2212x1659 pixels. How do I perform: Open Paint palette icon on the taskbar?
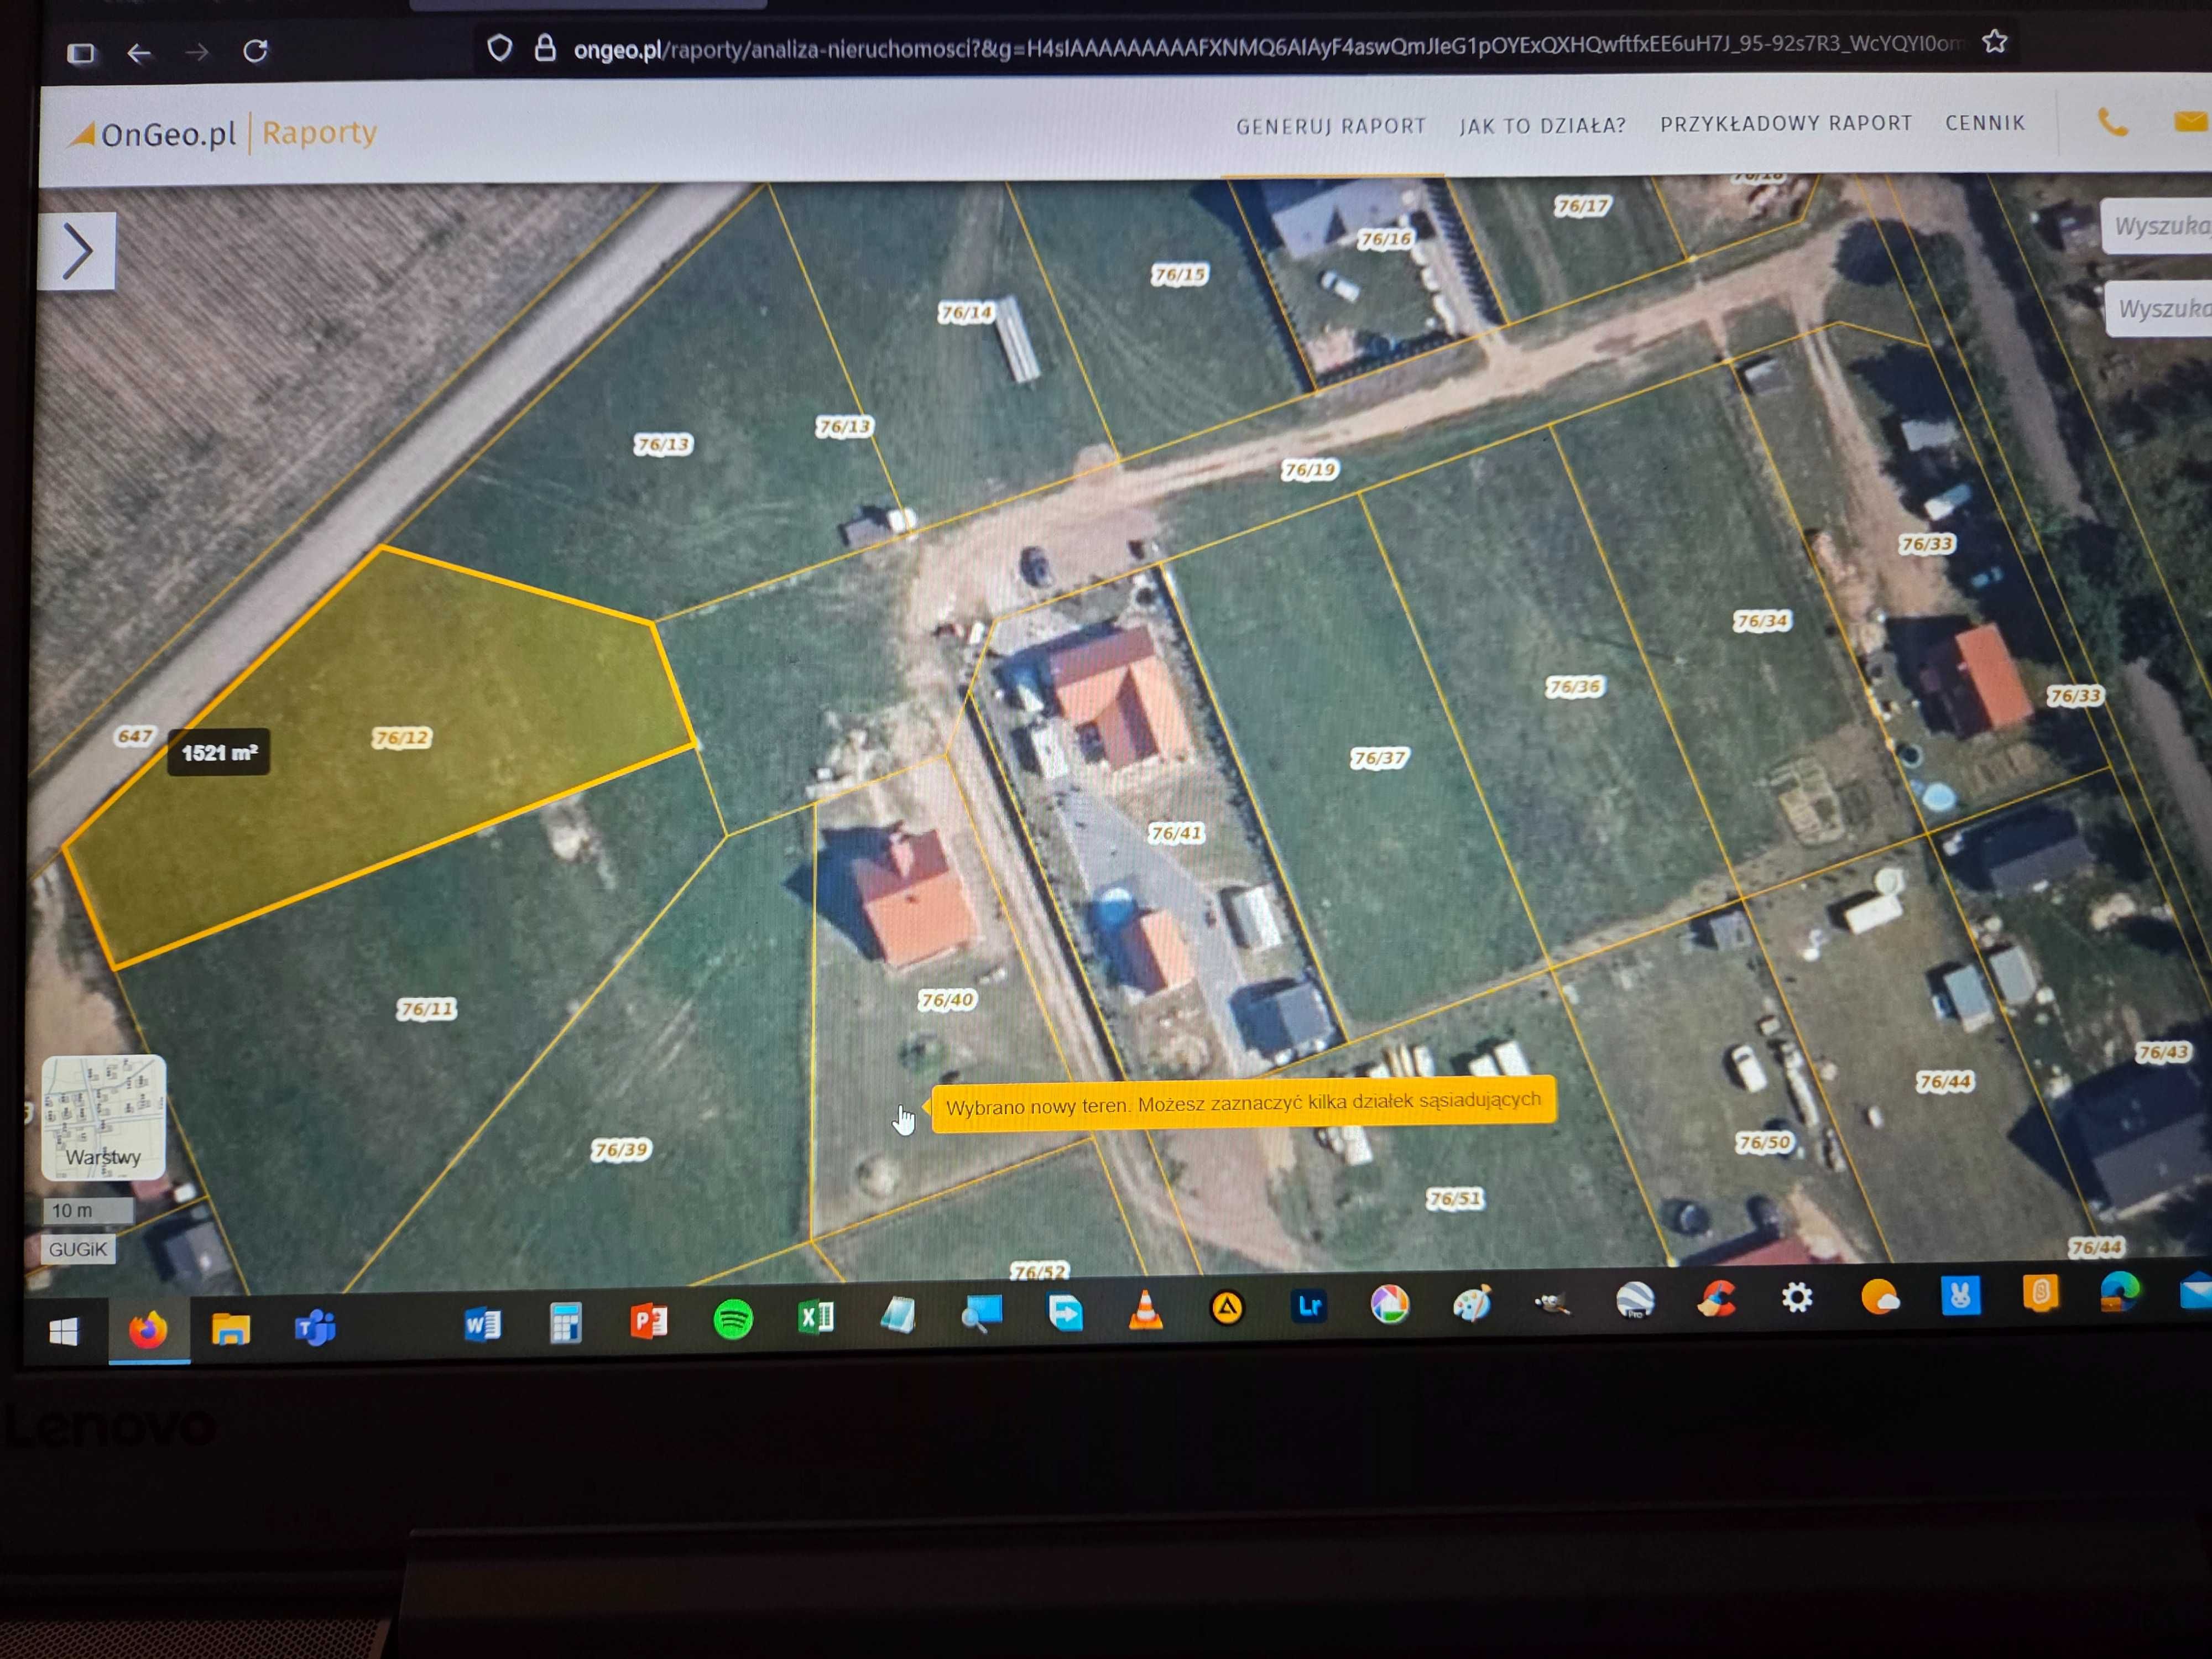tap(1471, 1303)
